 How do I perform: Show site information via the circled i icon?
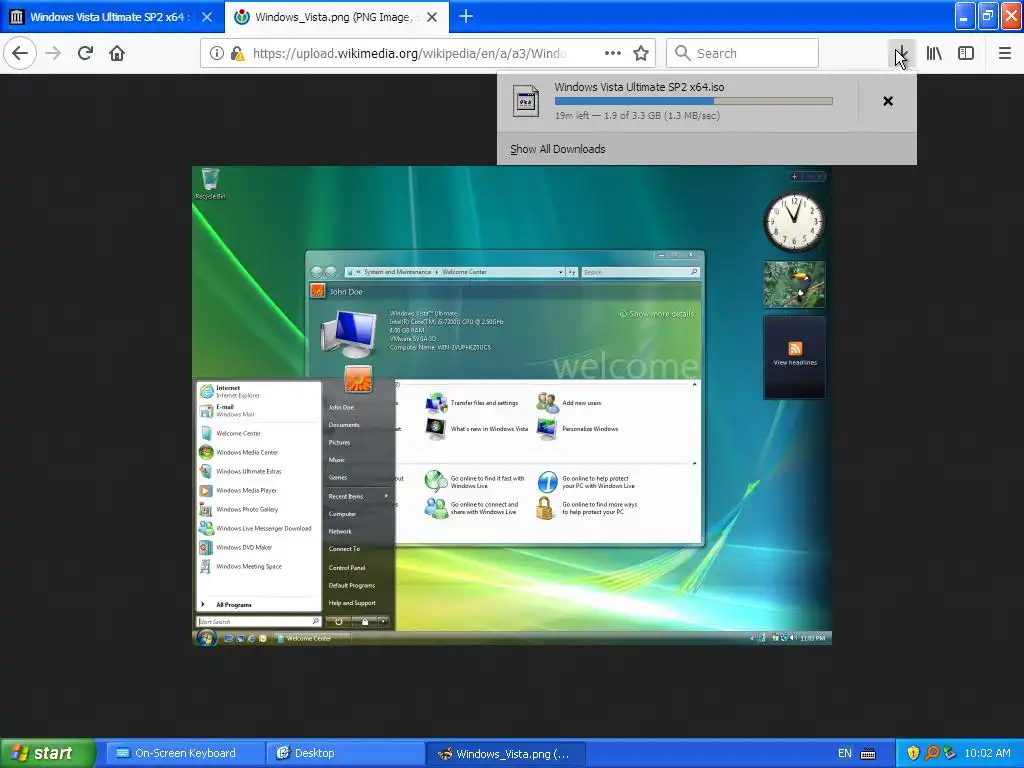[216, 53]
